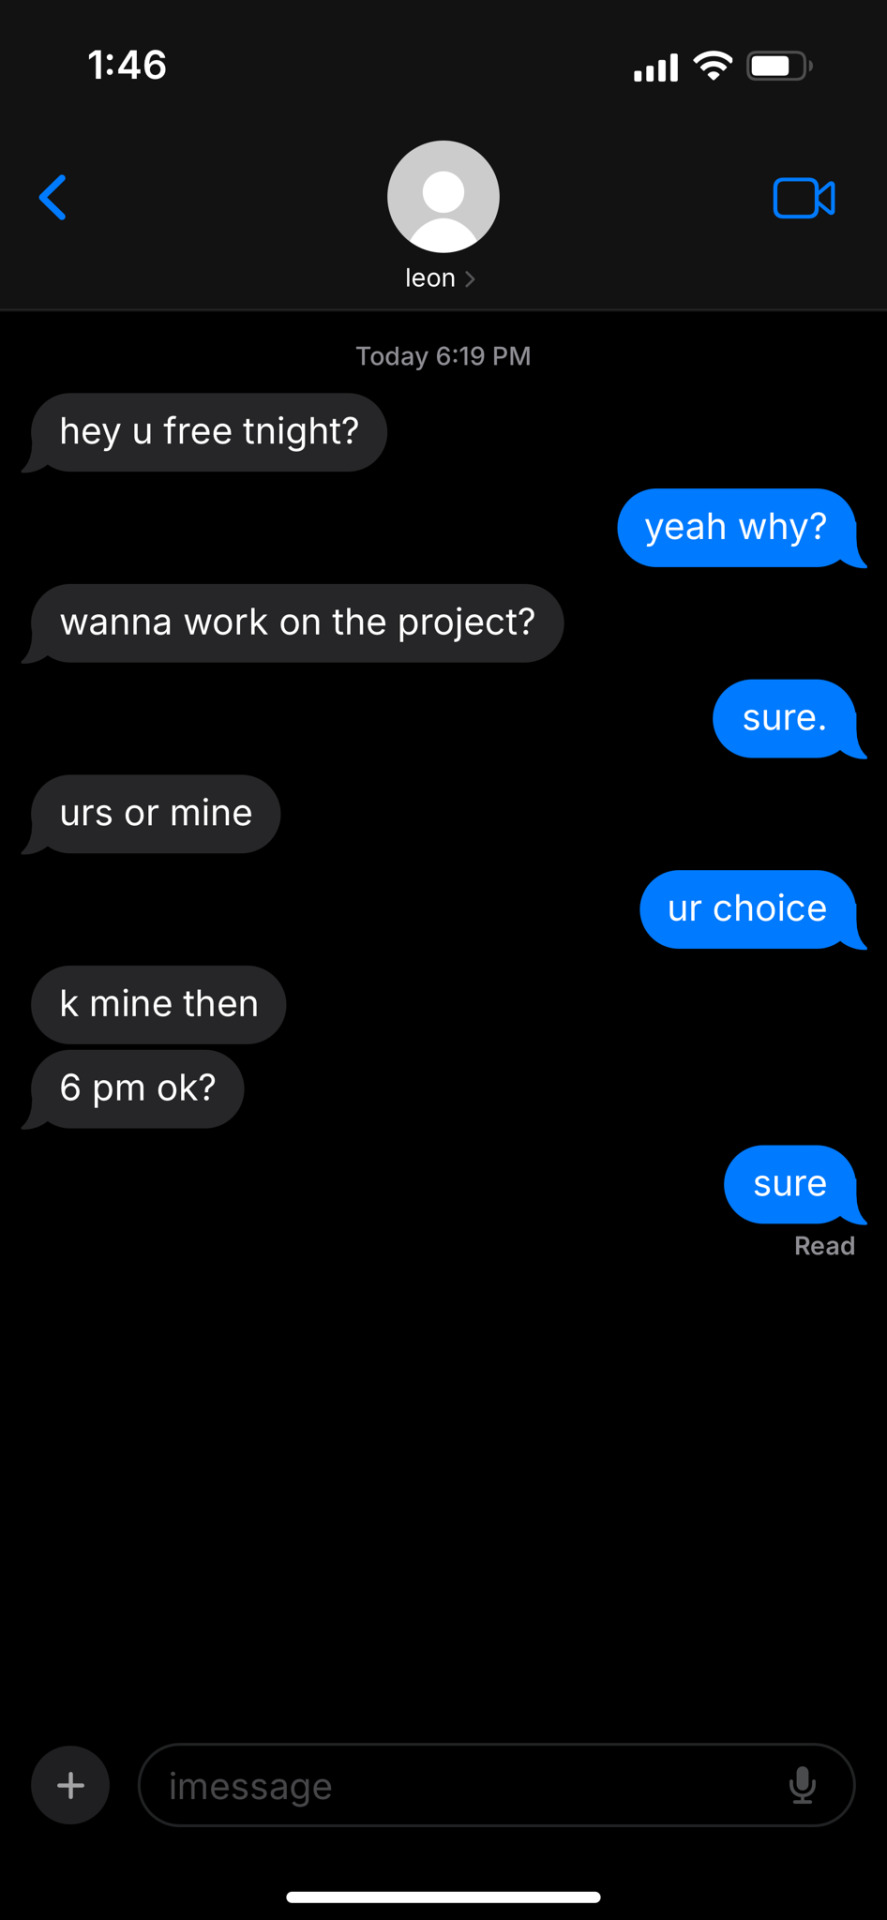This screenshot has width=887, height=1920.
Task: Tap the Read receipt label
Action: point(824,1246)
